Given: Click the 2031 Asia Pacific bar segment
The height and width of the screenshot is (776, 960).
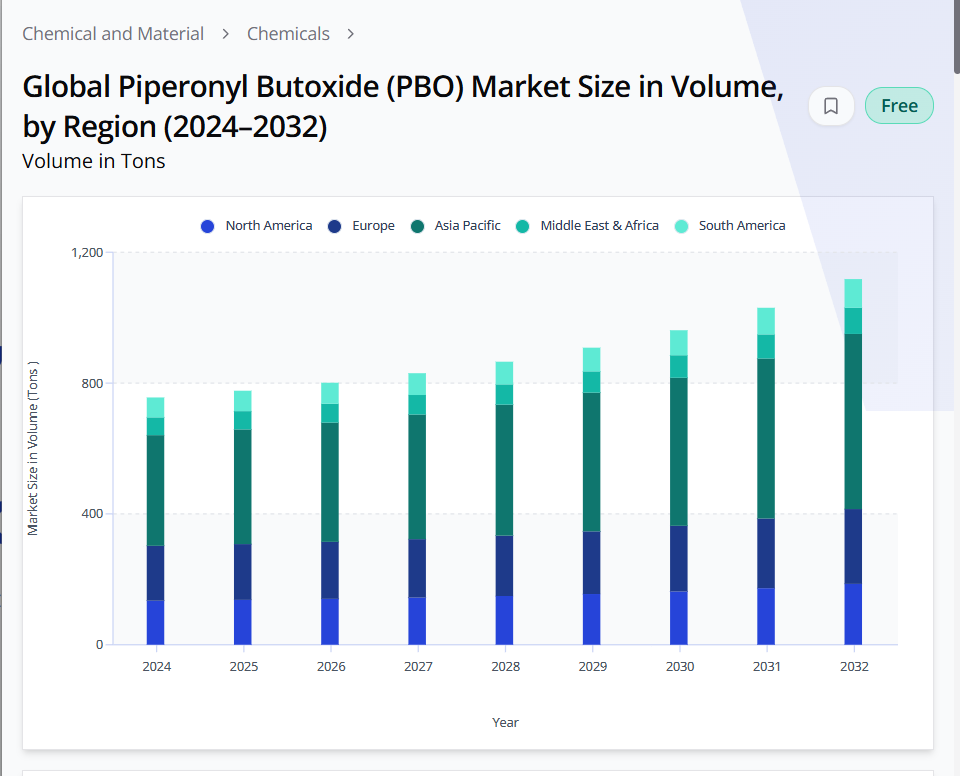Looking at the screenshot, I should (766, 438).
